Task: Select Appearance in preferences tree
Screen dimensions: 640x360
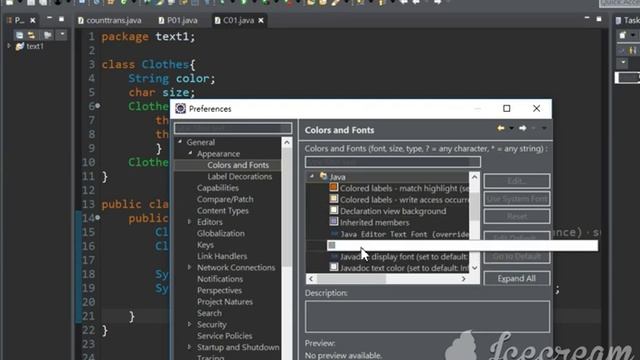Action: (x=218, y=154)
